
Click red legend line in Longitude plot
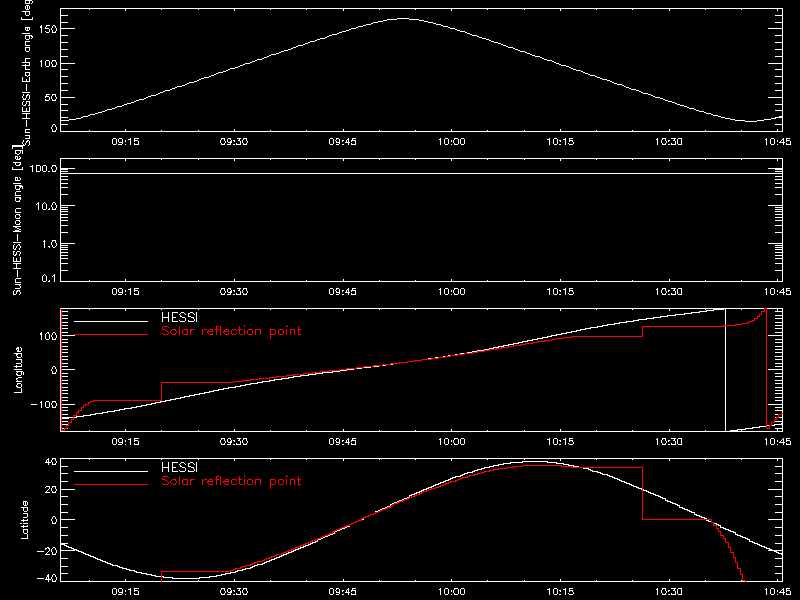point(111,335)
